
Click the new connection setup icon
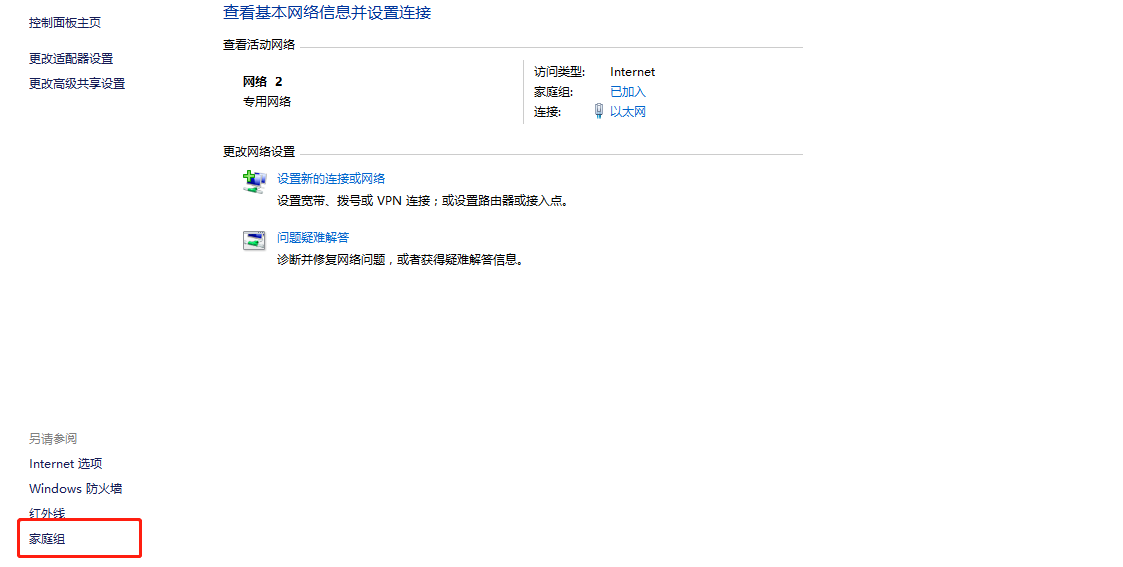coord(254,182)
